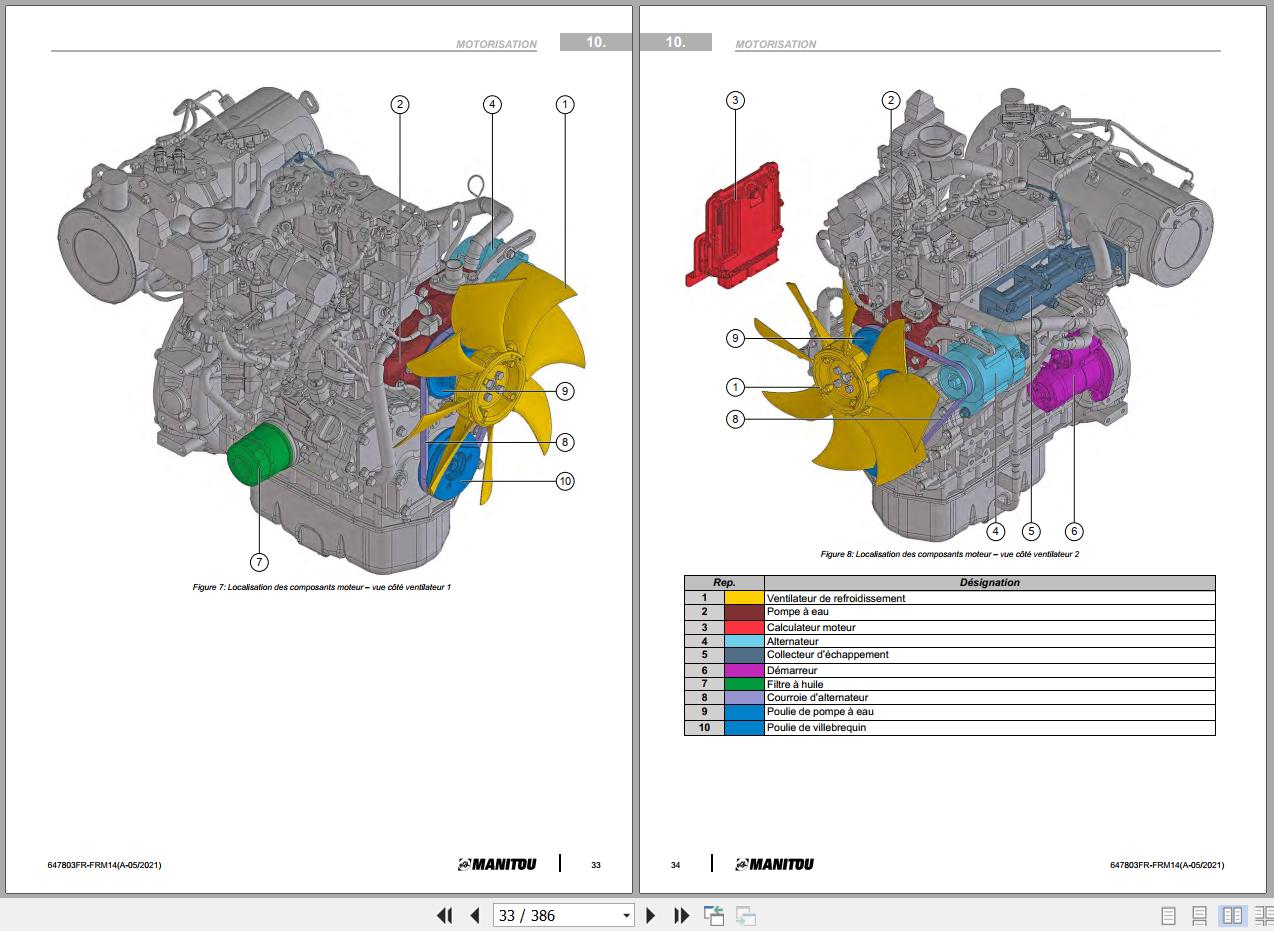This screenshot has height=931, width=1274.
Task: Go to the first page
Action: (445, 915)
